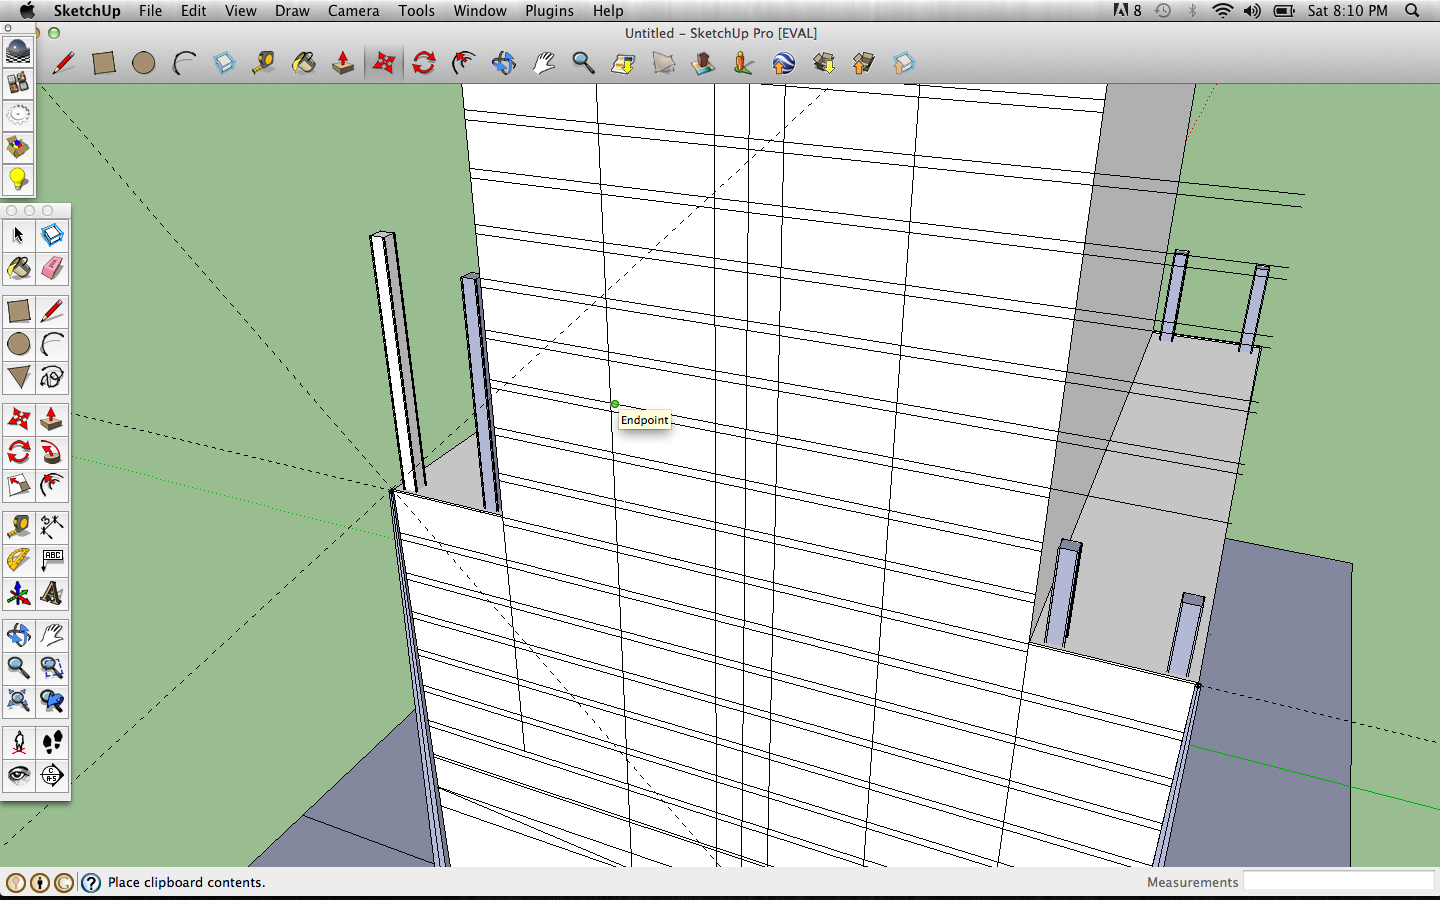Open the Camera menu
The image size is (1440, 900).
(x=353, y=11)
